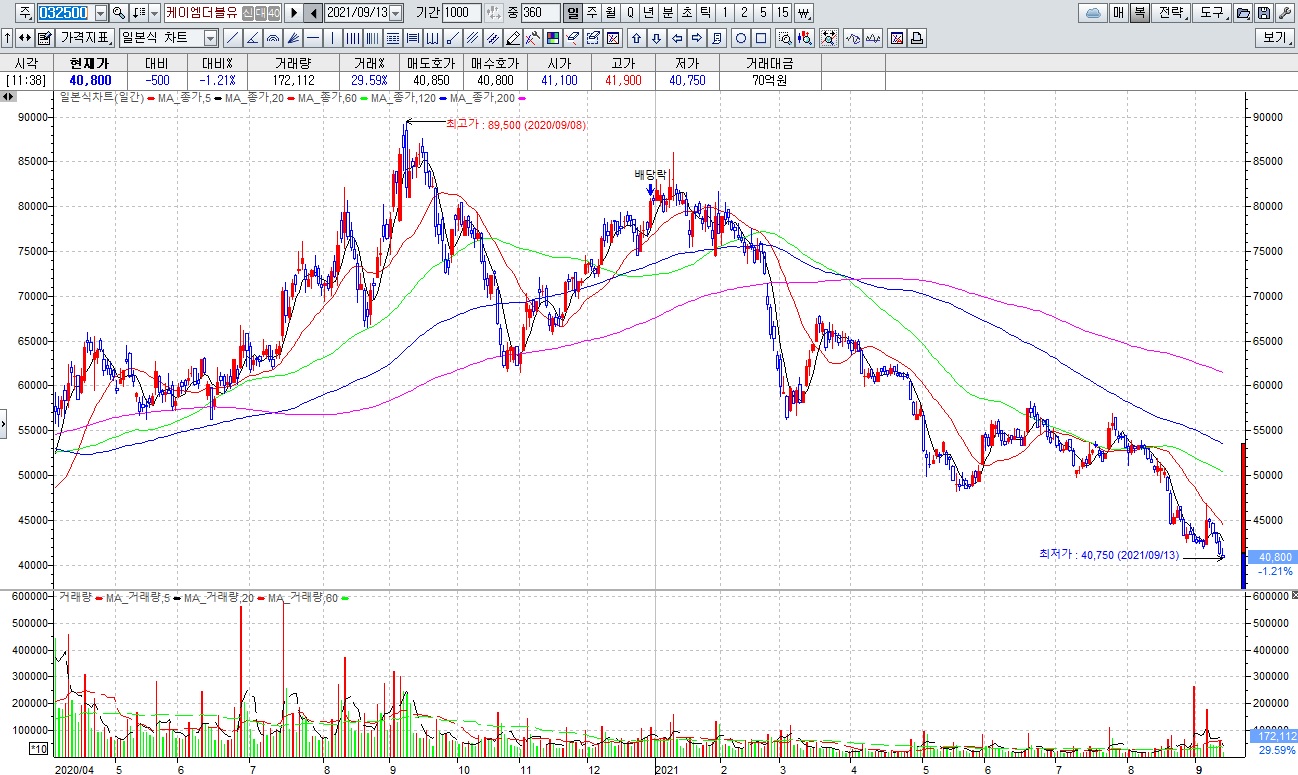The width and height of the screenshot is (1298, 775).
Task: Click the color palette grid icon
Action: [552, 38]
